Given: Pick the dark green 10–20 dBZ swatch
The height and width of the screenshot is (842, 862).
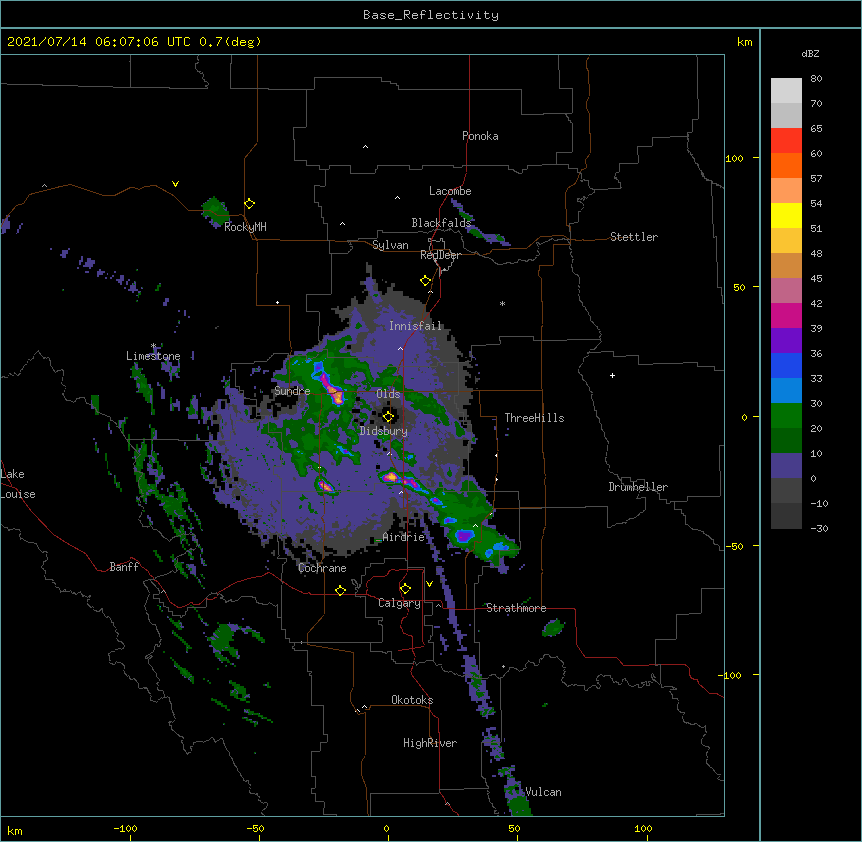Looking at the screenshot, I should coord(786,441).
